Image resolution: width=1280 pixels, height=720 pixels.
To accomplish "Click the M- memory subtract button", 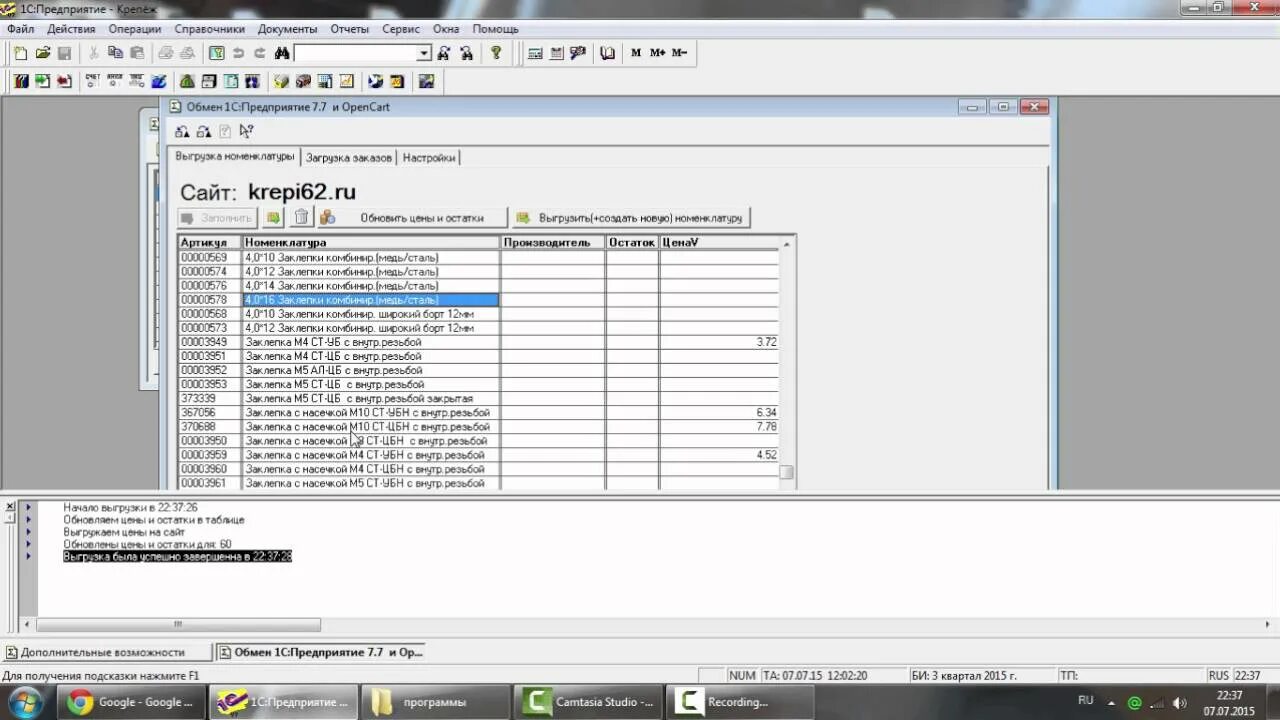I will [679, 53].
